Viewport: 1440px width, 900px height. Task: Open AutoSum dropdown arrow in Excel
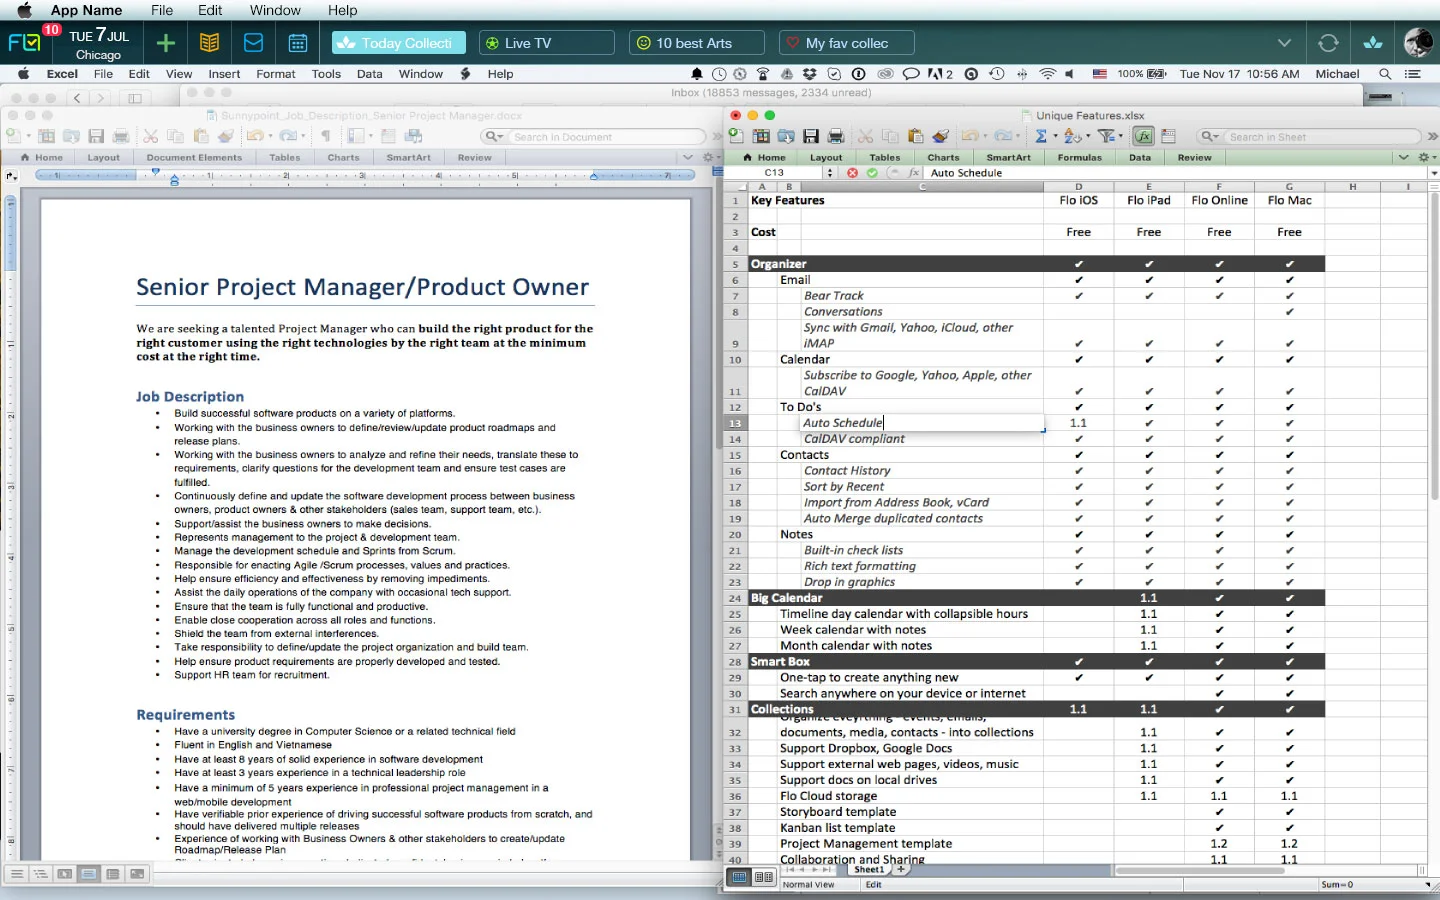1055,136
